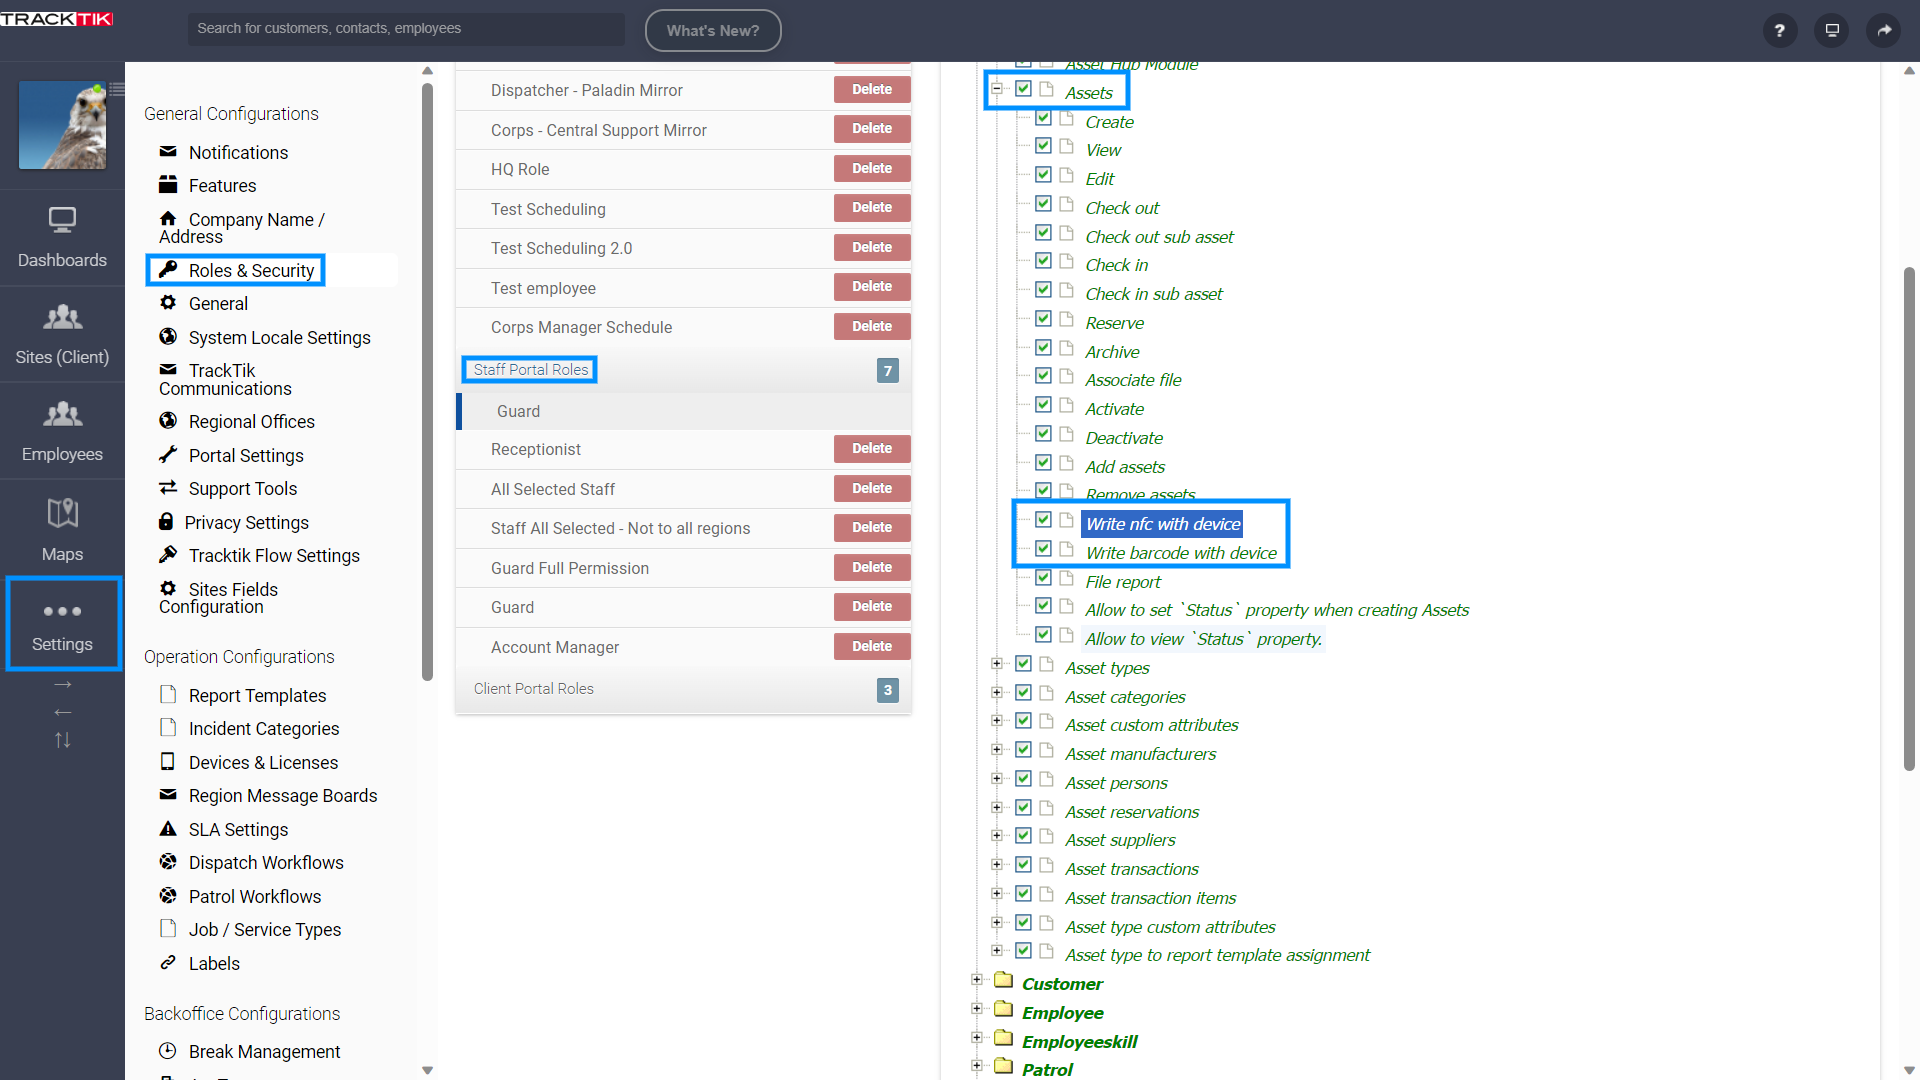Expand the Customer permissions folder
1920x1080 pixels.
[x=977, y=980]
